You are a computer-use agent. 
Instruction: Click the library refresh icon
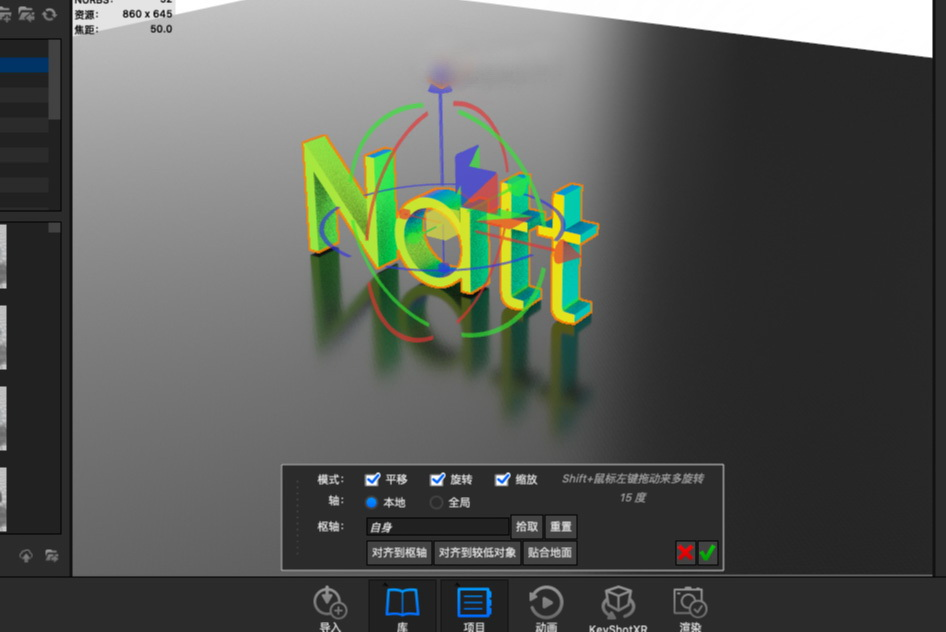[49, 14]
